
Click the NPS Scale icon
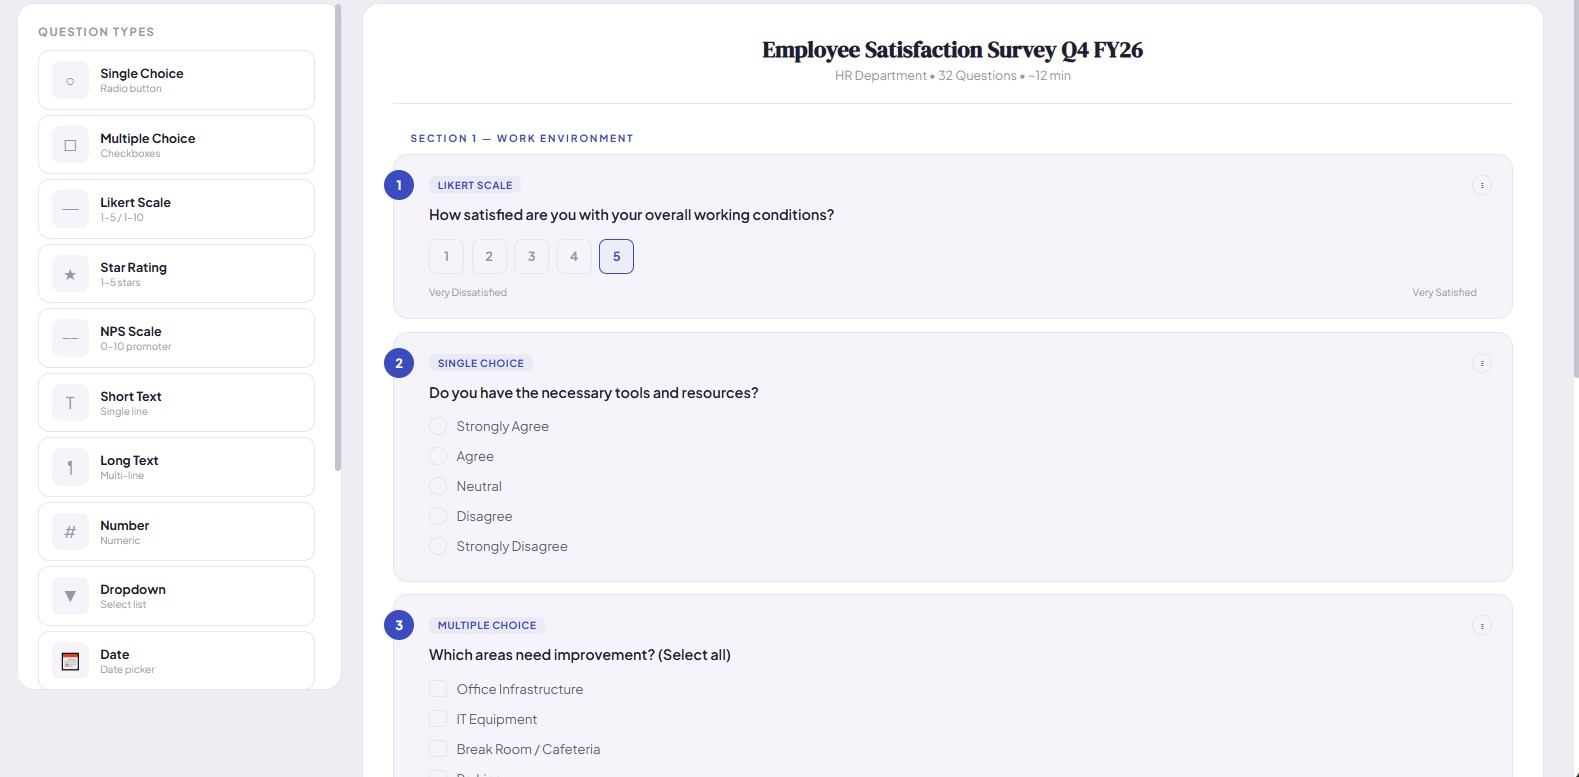point(70,339)
